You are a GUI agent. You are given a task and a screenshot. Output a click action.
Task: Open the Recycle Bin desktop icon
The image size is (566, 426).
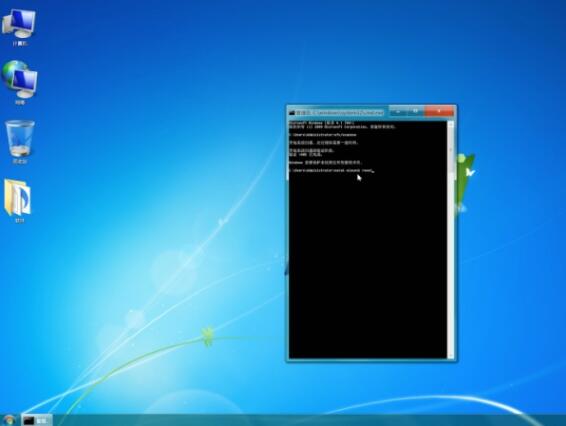[20, 142]
